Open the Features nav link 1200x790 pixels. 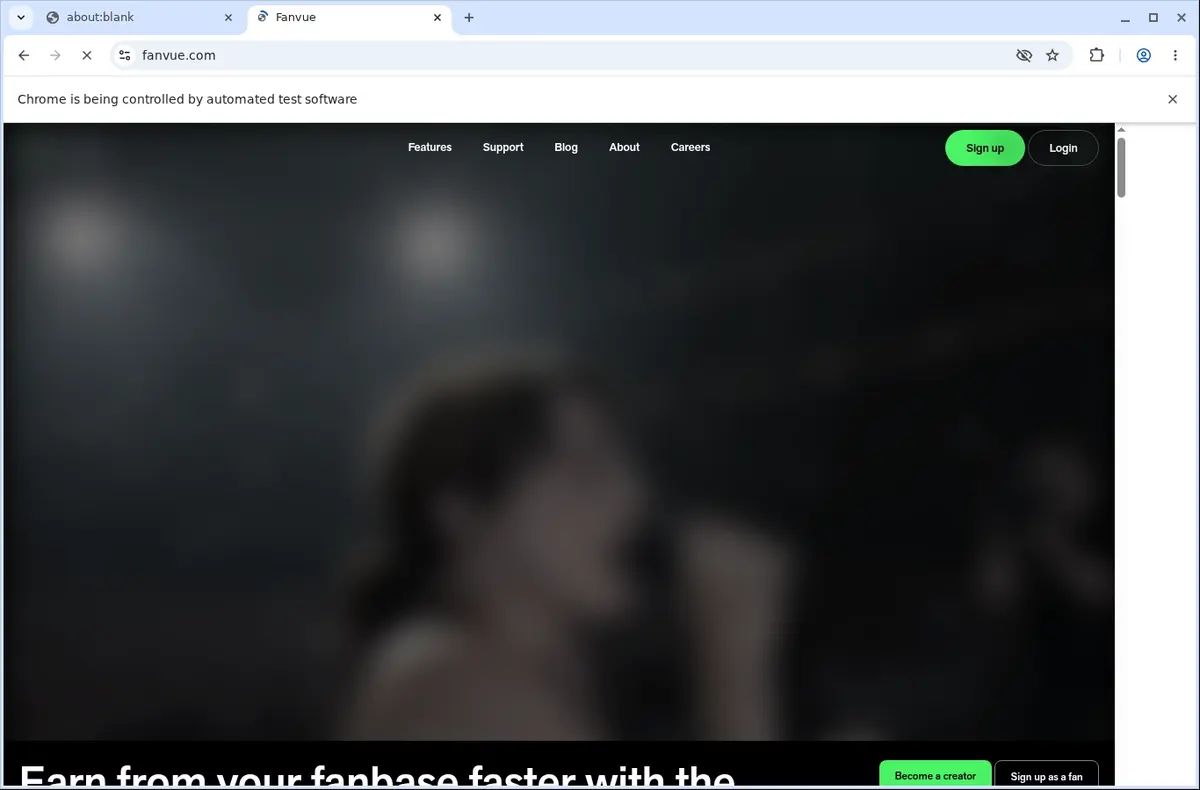pos(430,147)
